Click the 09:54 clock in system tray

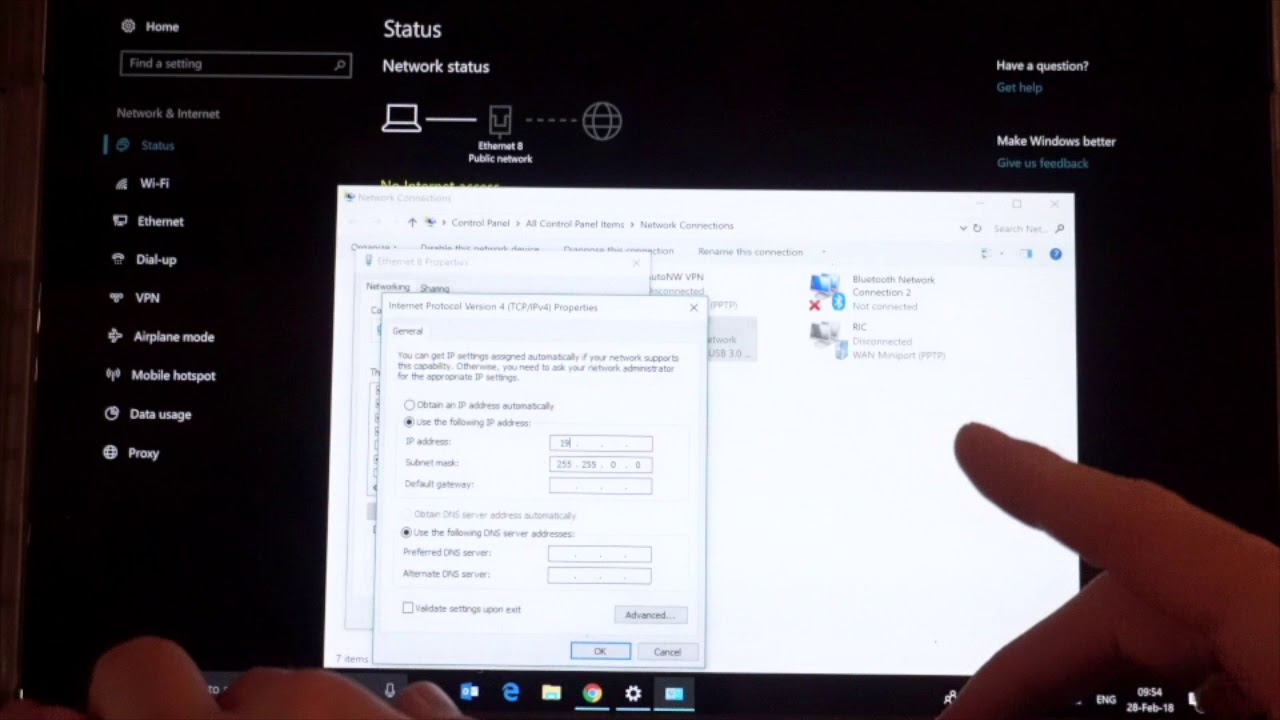pyautogui.click(x=1149, y=692)
